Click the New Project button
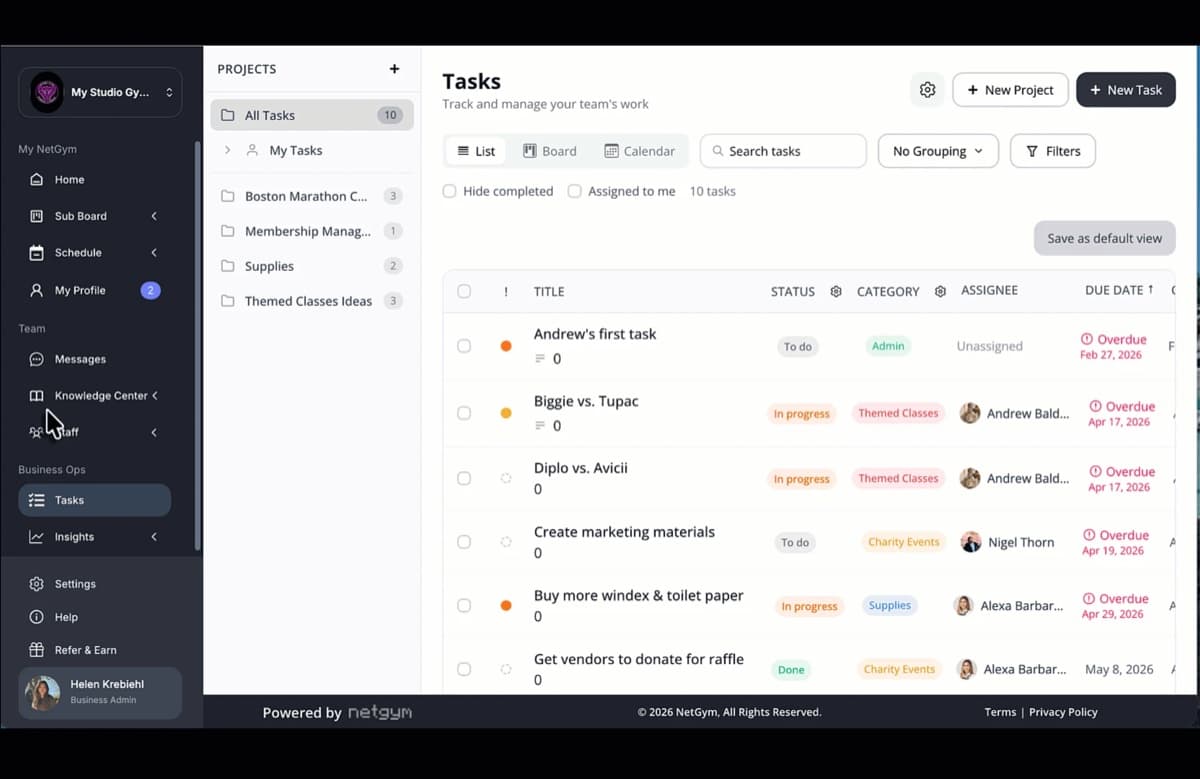 (1010, 90)
